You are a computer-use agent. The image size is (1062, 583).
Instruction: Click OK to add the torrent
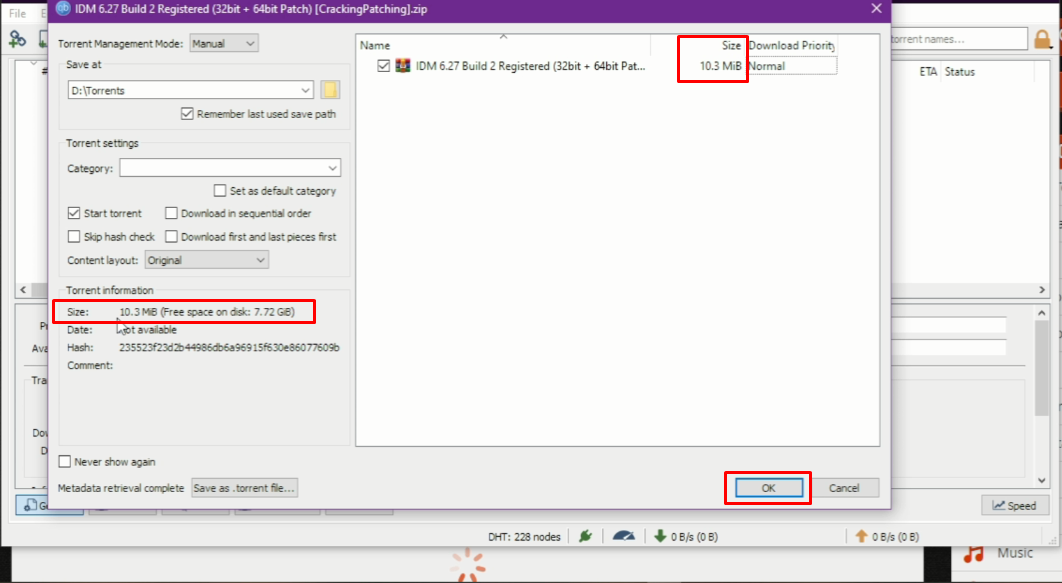[769, 488]
